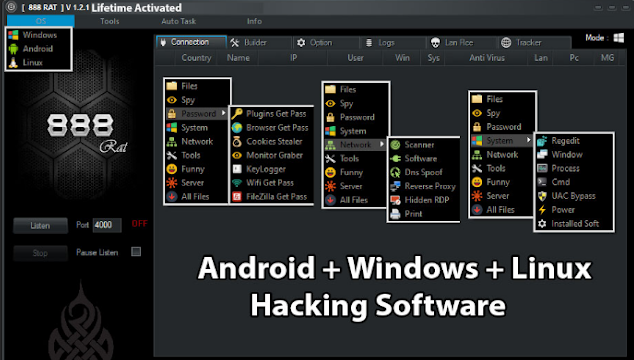Click the Reverse Proxy computers icon

pyautogui.click(x=395, y=186)
